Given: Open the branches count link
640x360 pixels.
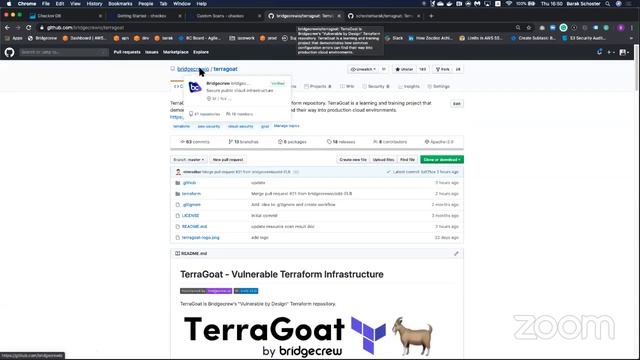Looking at the screenshot, I should click(x=244, y=142).
